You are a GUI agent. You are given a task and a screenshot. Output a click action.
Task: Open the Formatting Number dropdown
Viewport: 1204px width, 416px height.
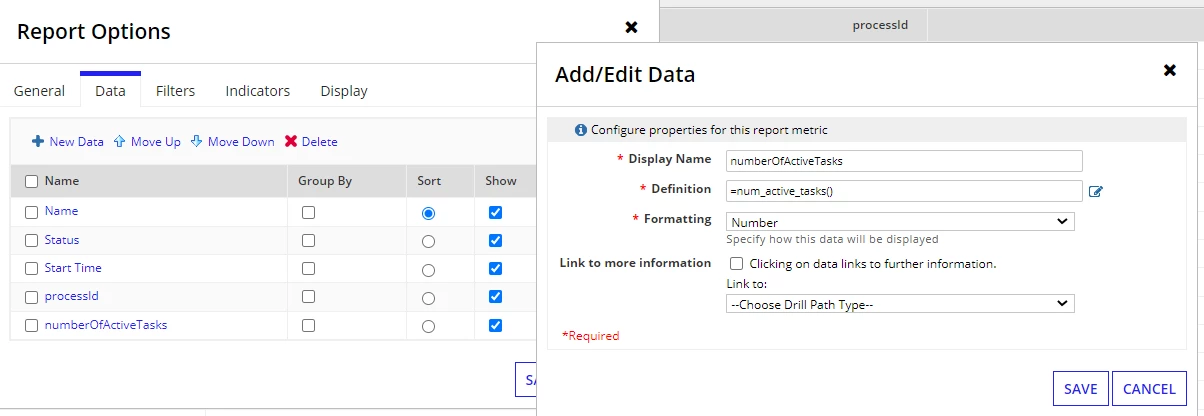click(900, 222)
